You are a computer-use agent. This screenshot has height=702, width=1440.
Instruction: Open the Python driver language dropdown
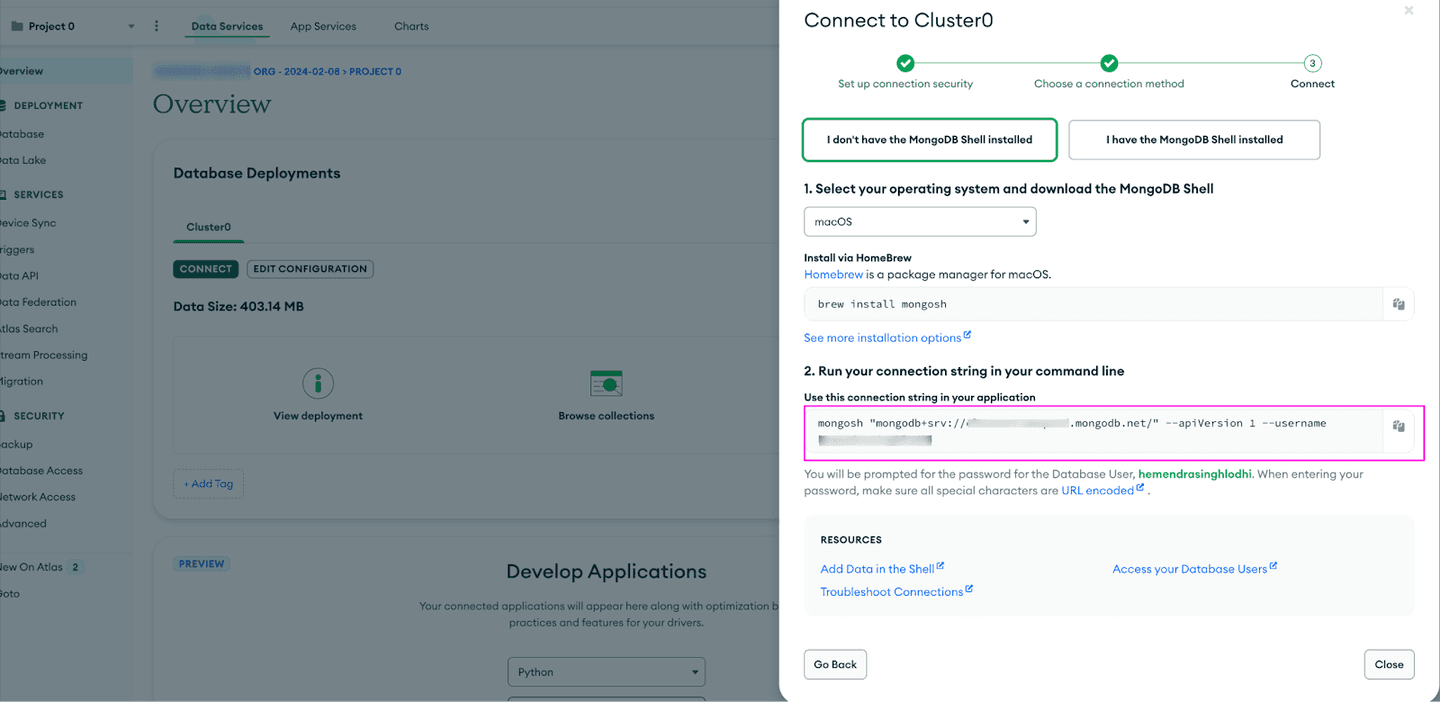[x=606, y=672]
